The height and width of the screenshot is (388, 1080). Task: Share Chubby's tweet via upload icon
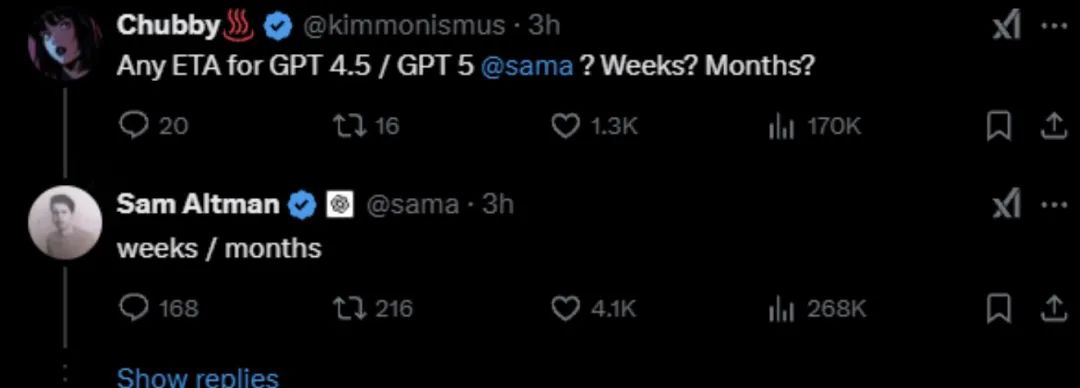[x=1052, y=127]
